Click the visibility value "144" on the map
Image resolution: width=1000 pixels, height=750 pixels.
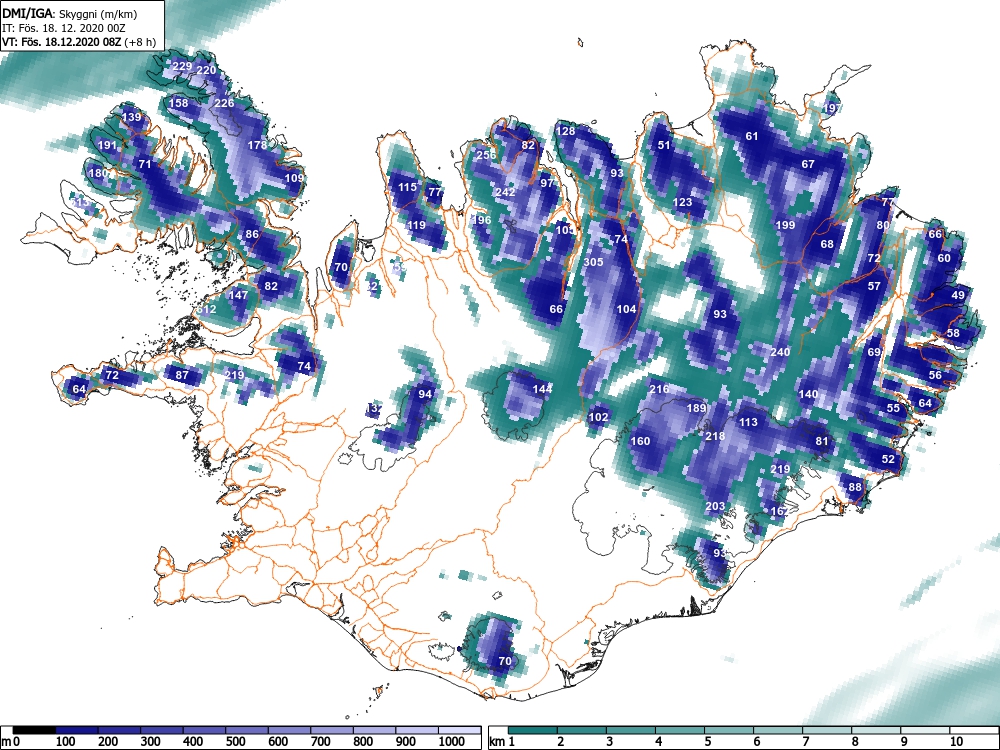pyautogui.click(x=542, y=389)
